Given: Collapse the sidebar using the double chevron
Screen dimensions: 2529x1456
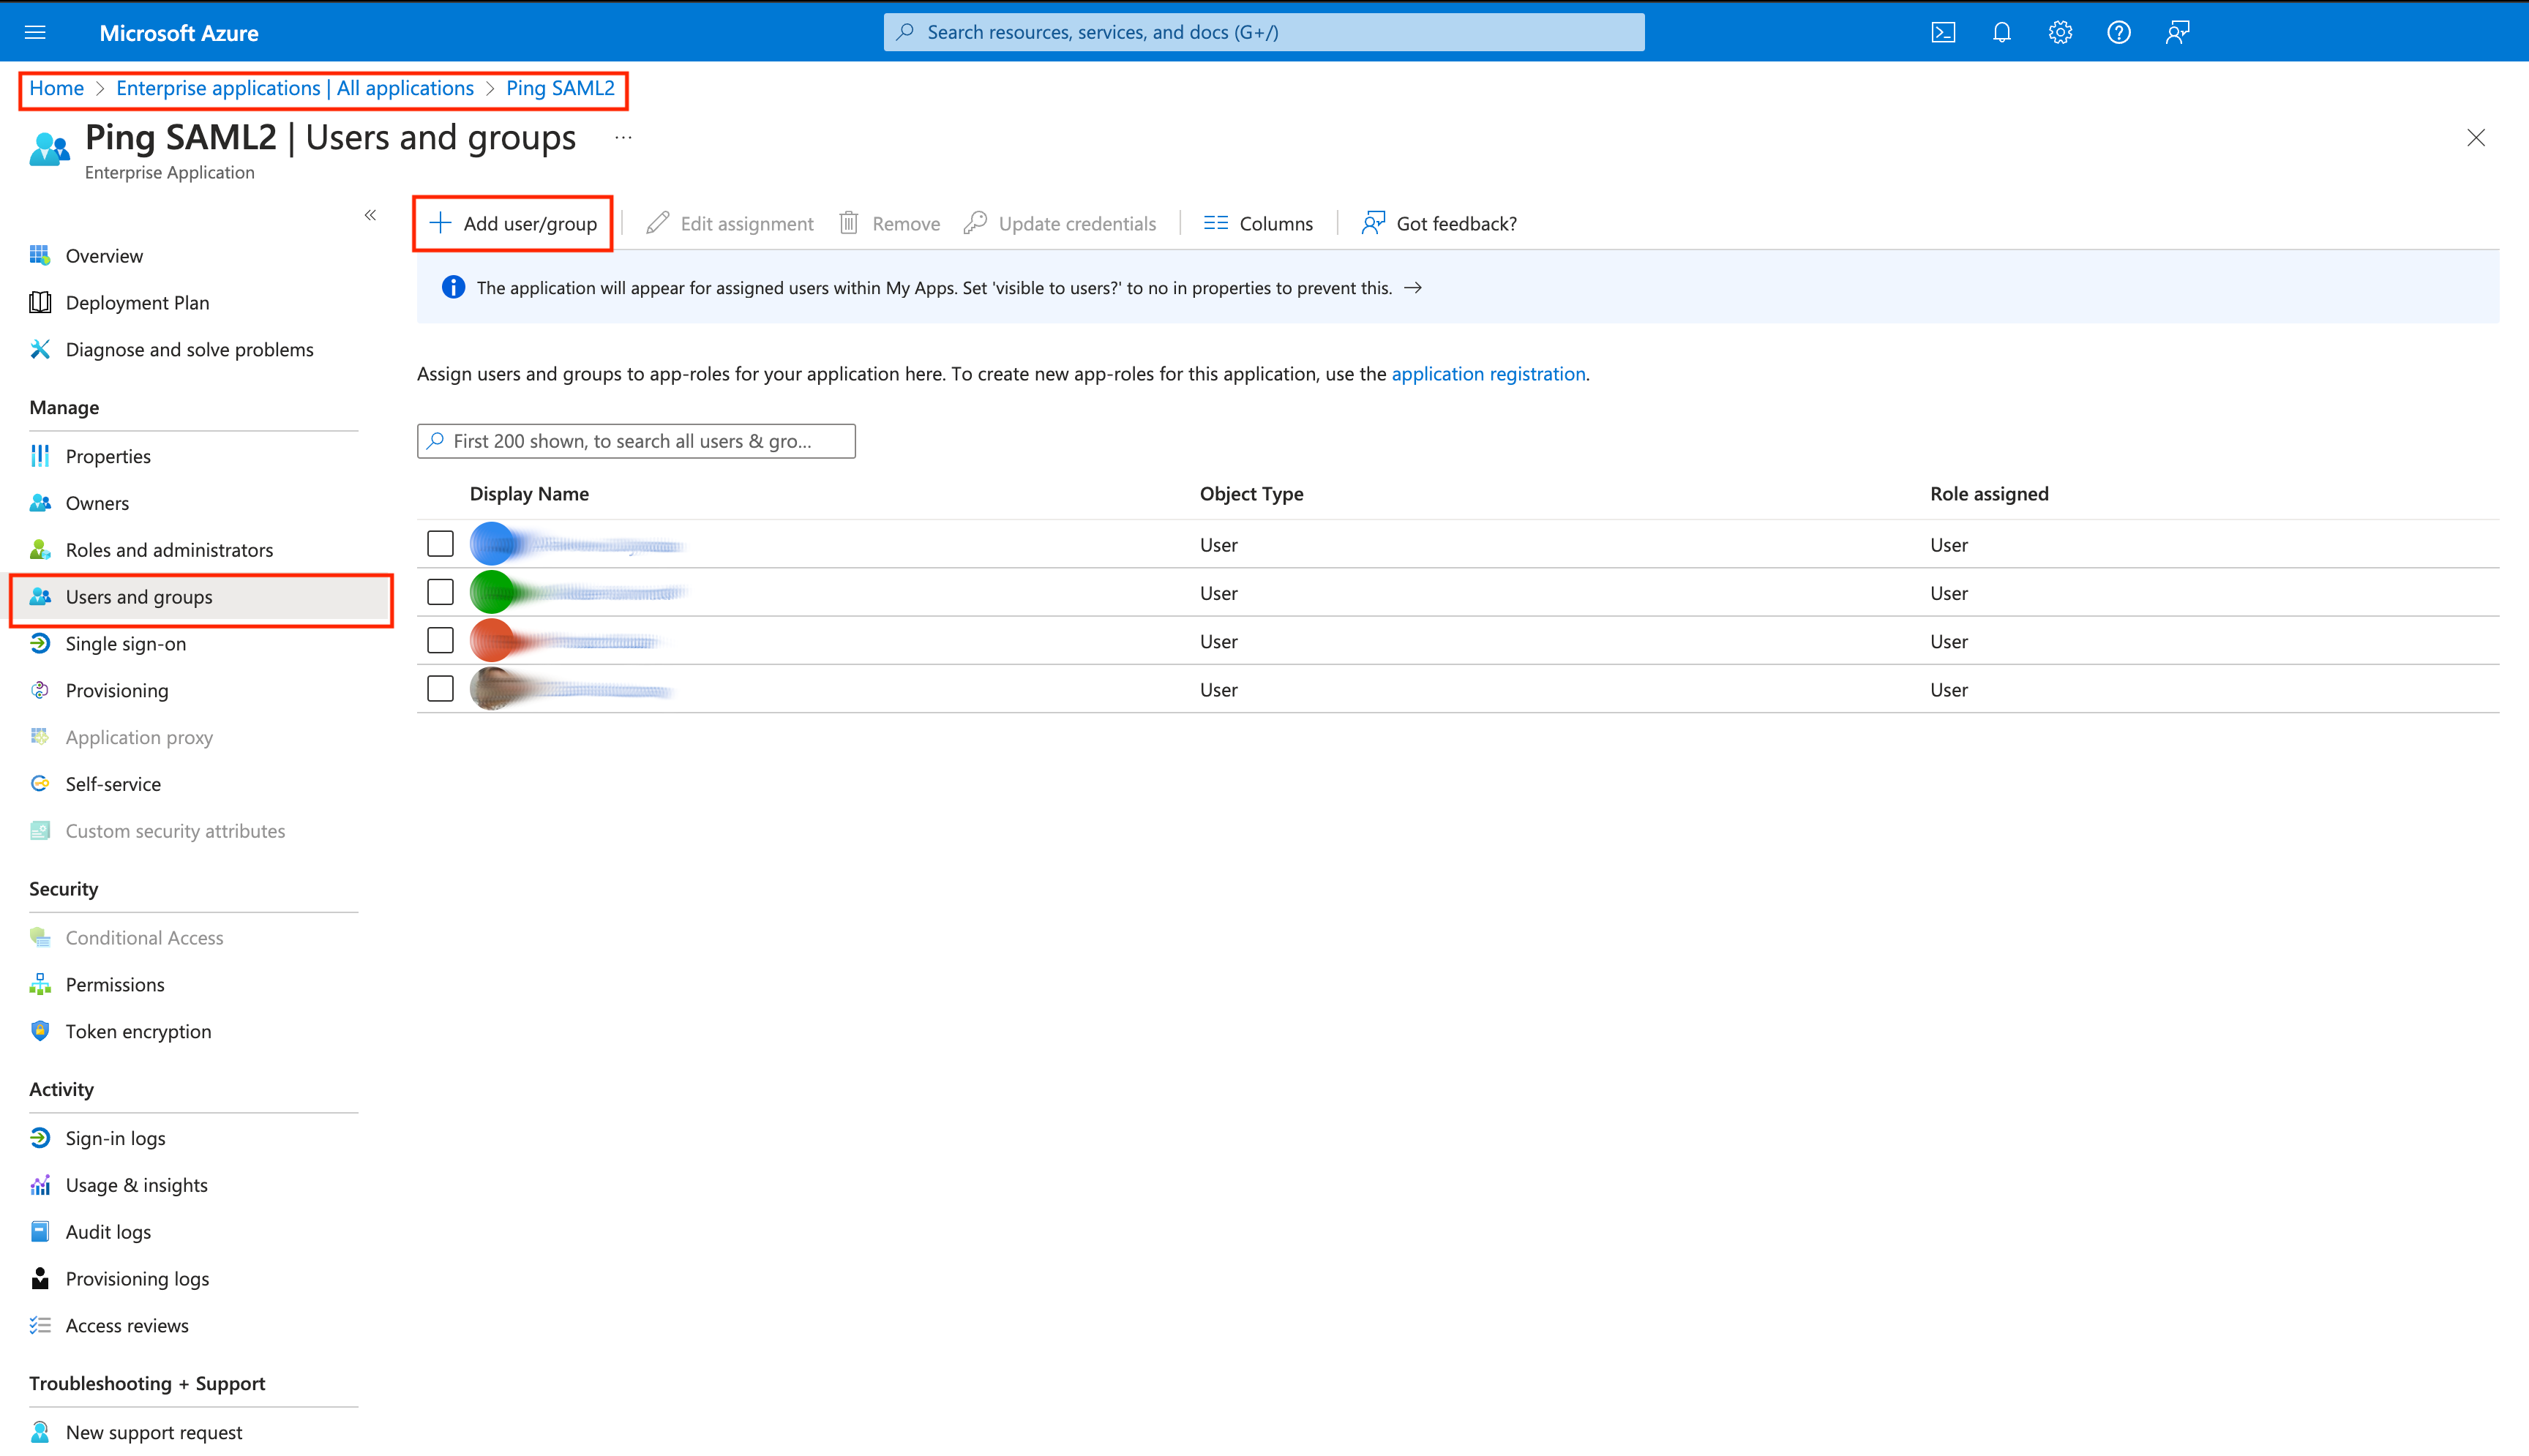Looking at the screenshot, I should (370, 214).
